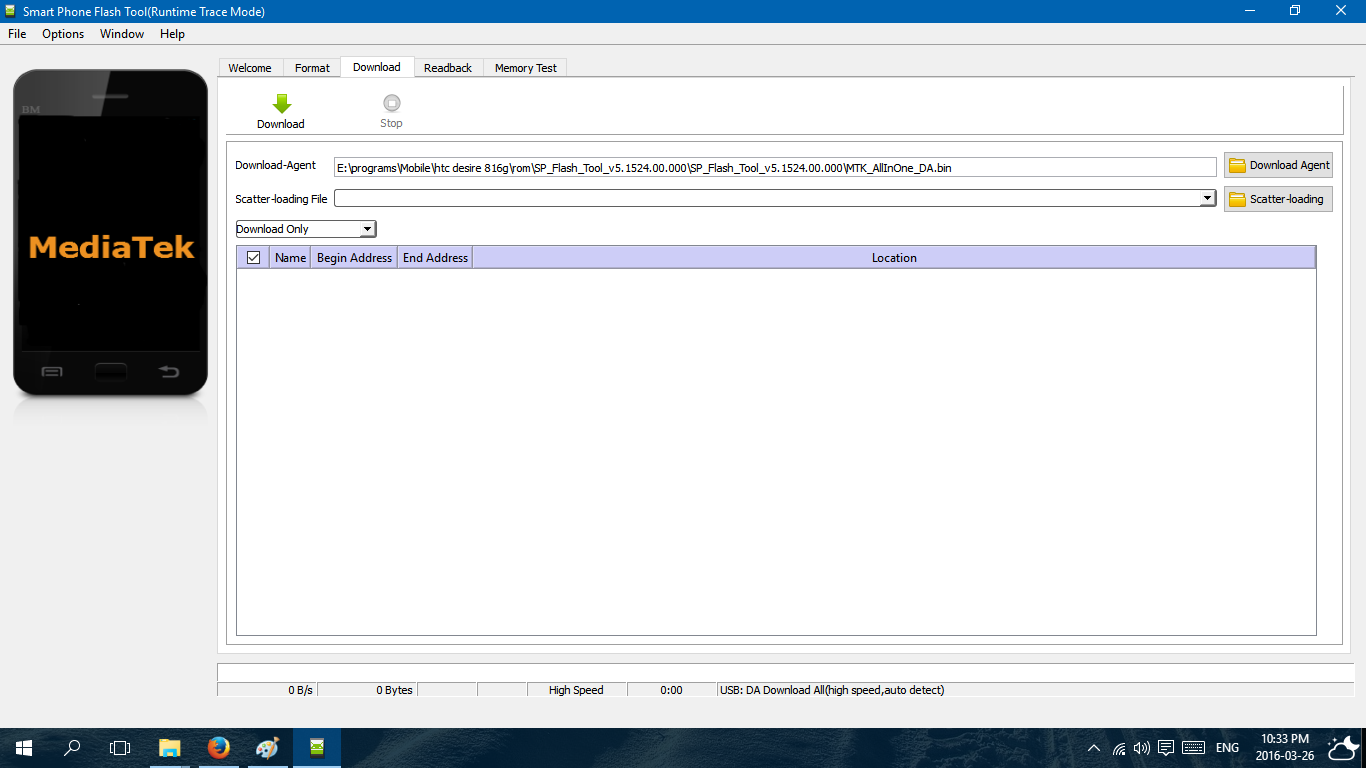Select the Download tab
1366x768 pixels.
(x=377, y=67)
